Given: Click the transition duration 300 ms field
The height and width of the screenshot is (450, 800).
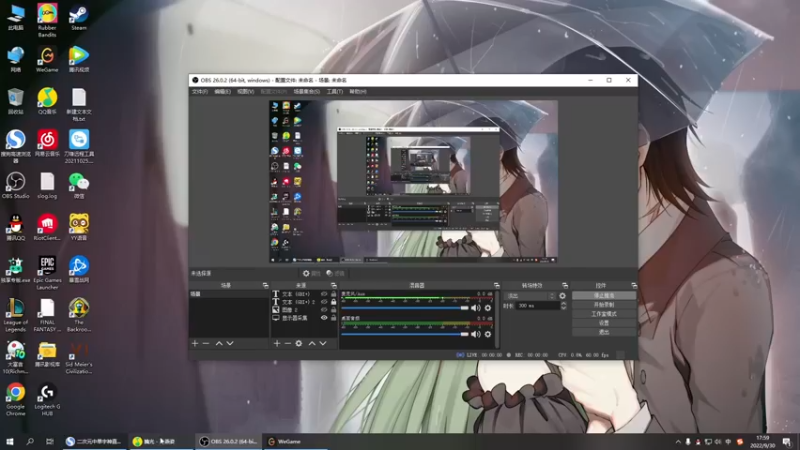Looking at the screenshot, I should [538, 306].
